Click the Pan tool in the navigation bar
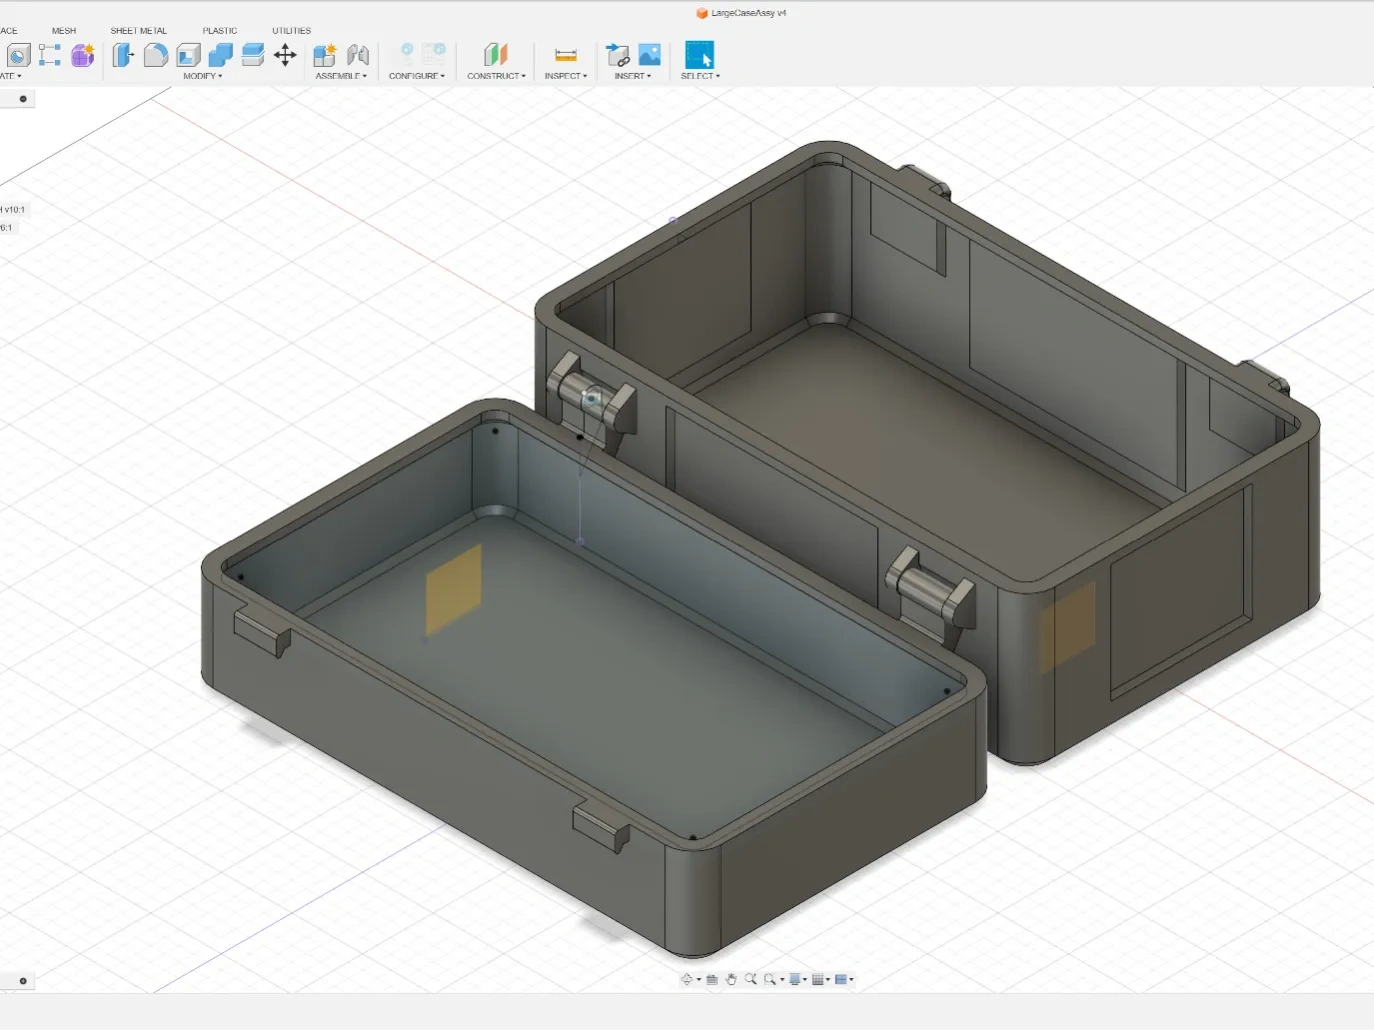1374x1031 pixels. (x=733, y=979)
